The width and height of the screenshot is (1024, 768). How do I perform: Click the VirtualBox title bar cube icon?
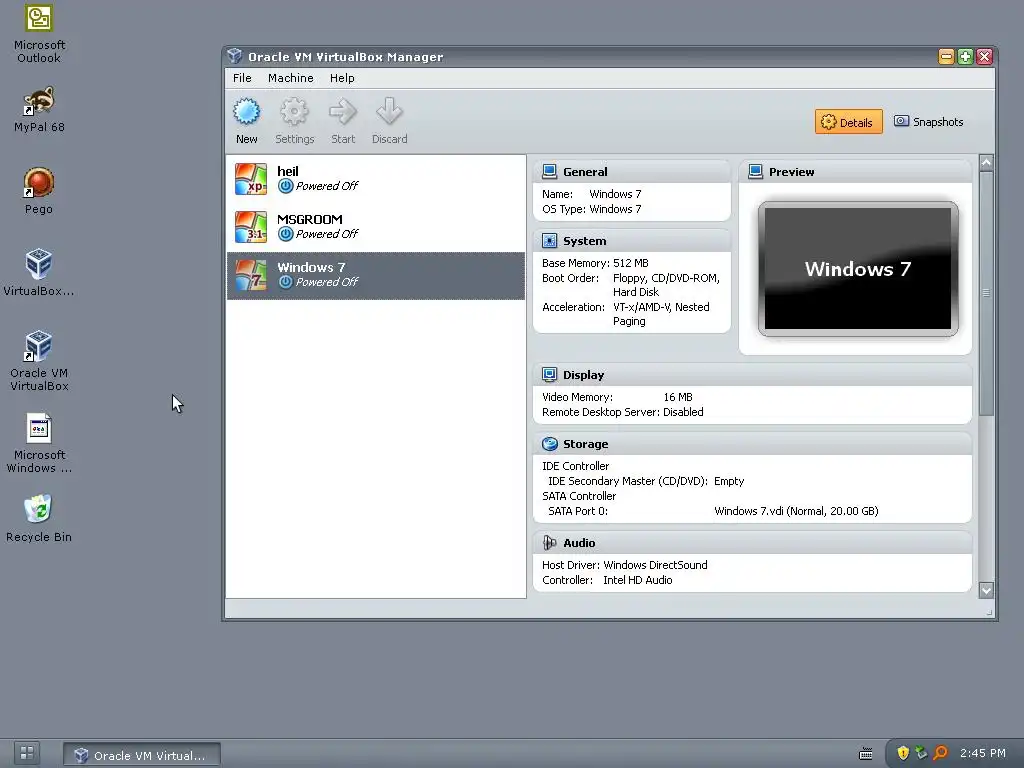[x=234, y=57]
